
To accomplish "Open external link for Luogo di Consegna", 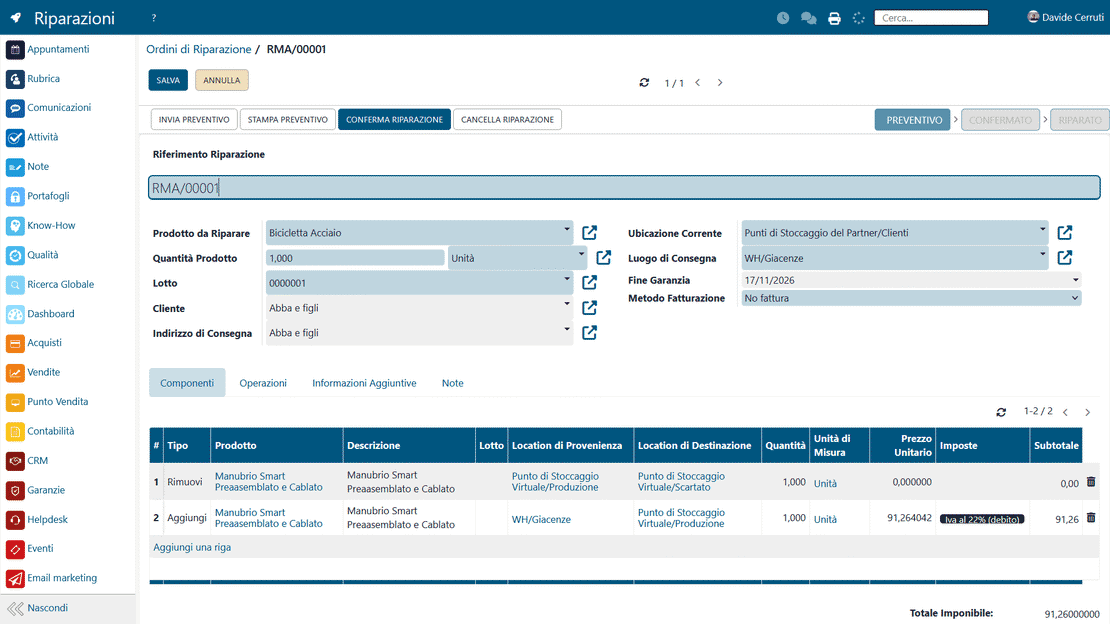I will pyautogui.click(x=1065, y=258).
